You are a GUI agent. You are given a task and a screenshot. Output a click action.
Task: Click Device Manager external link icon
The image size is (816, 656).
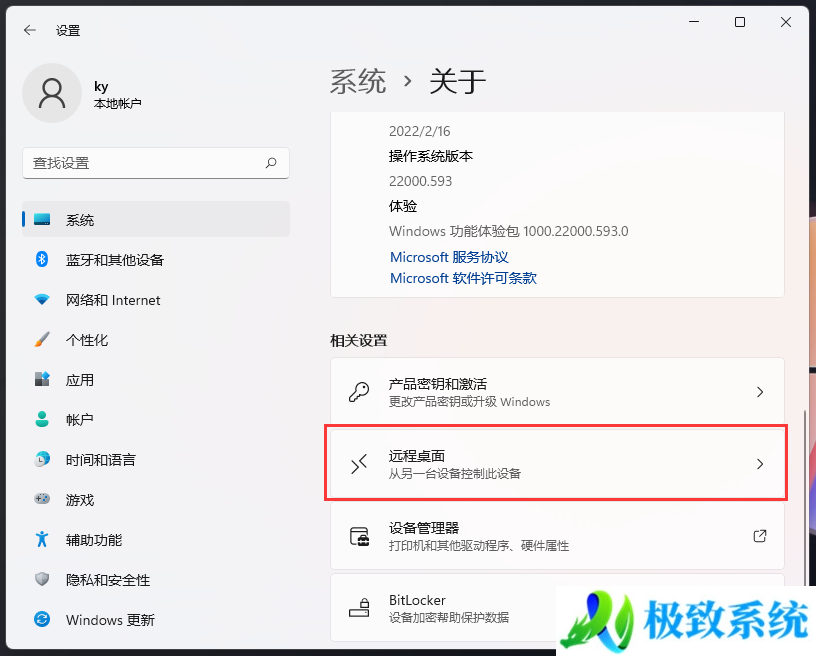[760, 536]
